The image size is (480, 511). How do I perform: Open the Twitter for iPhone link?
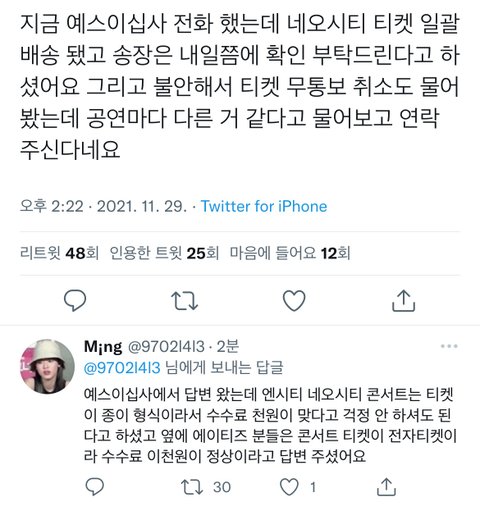coord(264,206)
